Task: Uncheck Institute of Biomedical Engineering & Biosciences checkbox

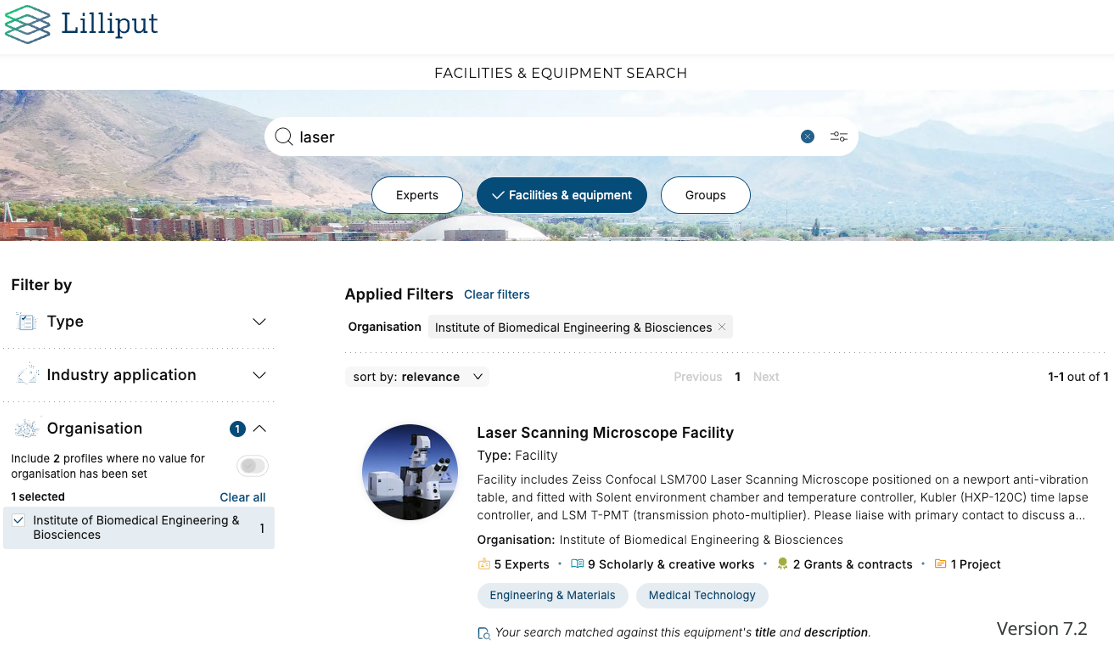Action: [19, 520]
